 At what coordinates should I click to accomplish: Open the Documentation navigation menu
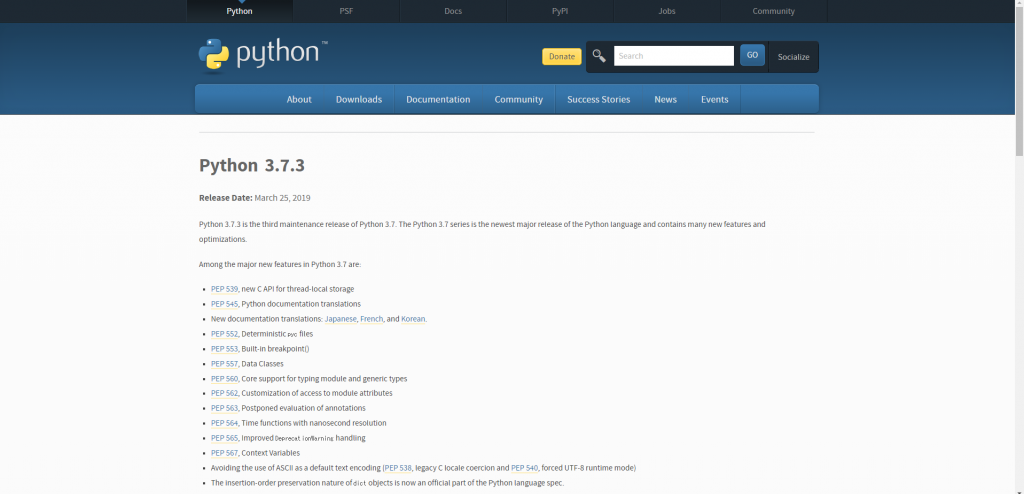click(x=438, y=99)
